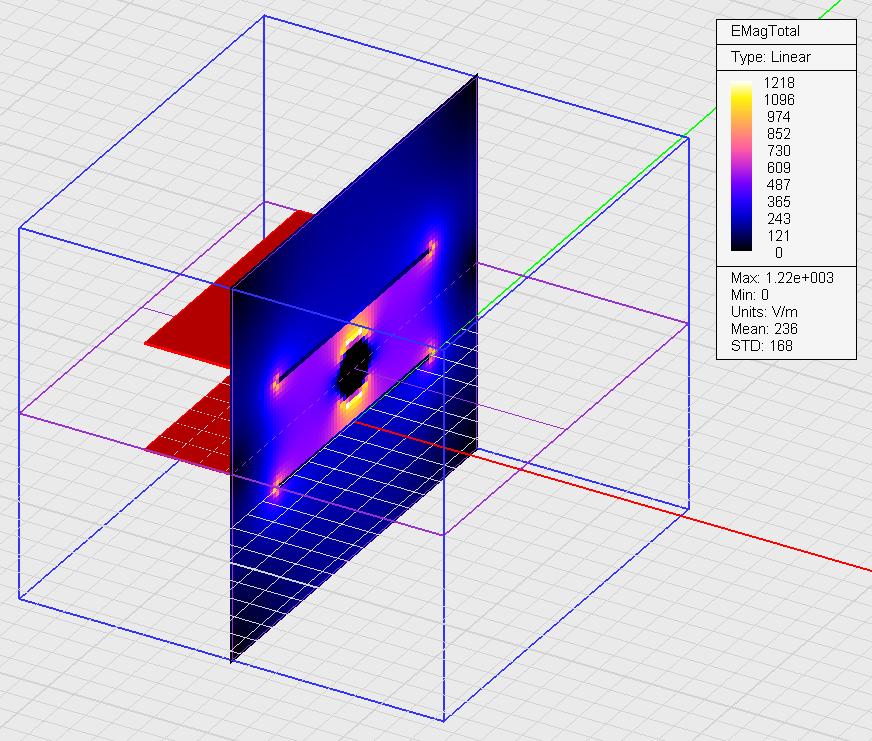This screenshot has width=872, height=741.
Task: Click the purple middle of the color scale bar
Action: [x=741, y=170]
